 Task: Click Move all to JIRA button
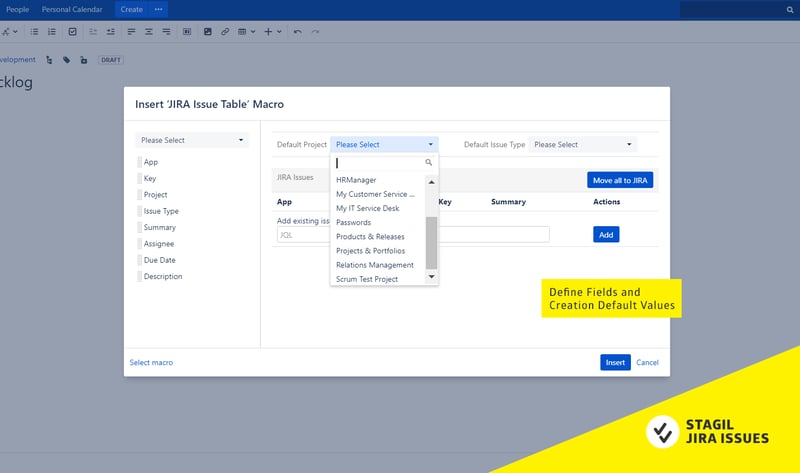pyautogui.click(x=620, y=180)
